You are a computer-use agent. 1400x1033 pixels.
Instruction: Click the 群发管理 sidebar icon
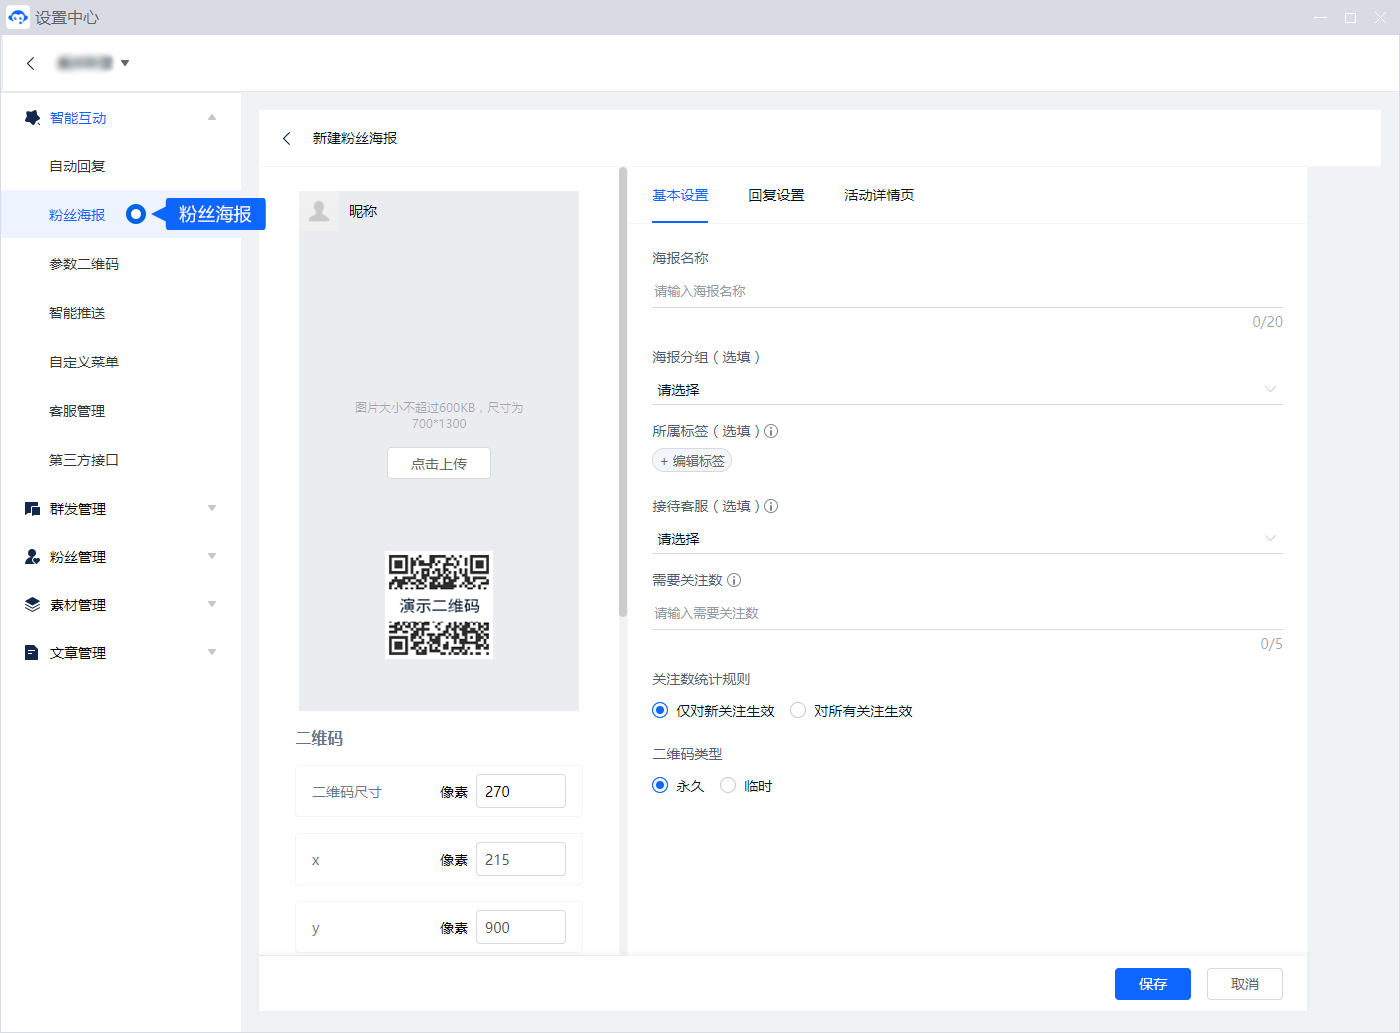click(32, 509)
